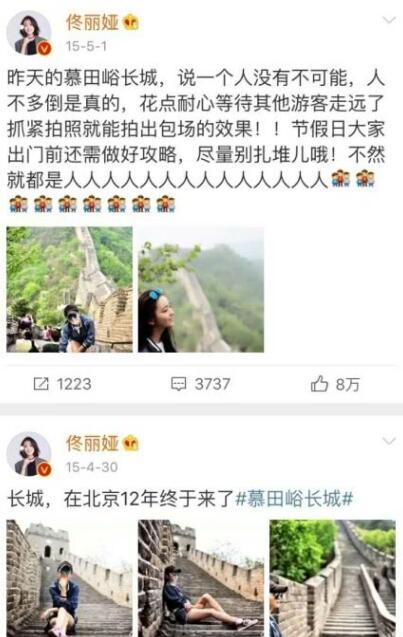The width and height of the screenshot is (403, 637).
Task: View crouching photo on Great Wall thumbnail
Action: click(69, 289)
